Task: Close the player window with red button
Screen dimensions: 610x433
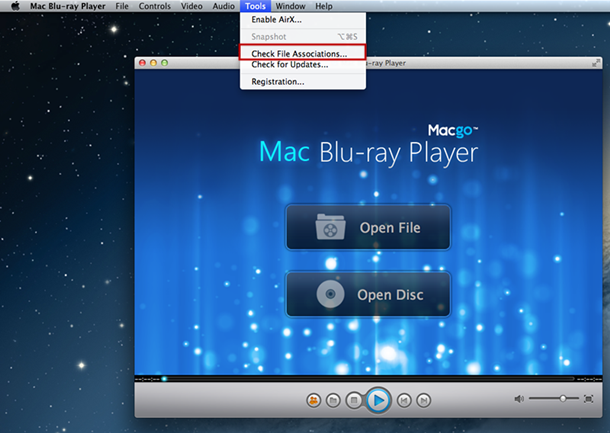Action: [142, 63]
